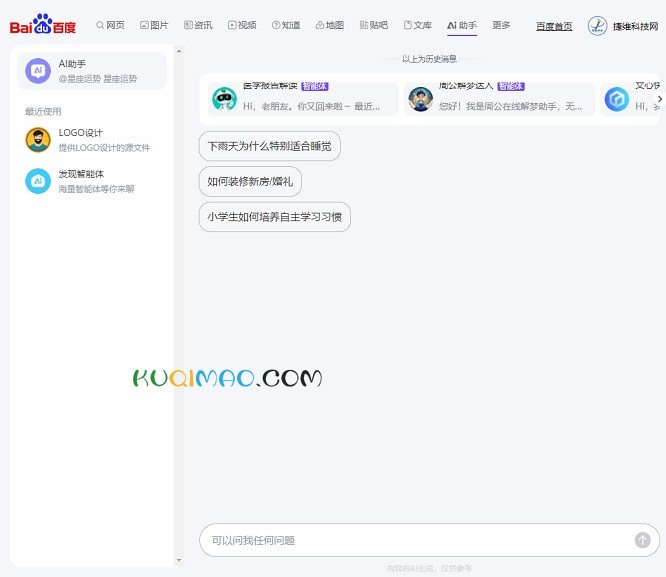The height and width of the screenshot is (577, 666).
Task: Open the 图片 images tab
Action: (x=154, y=25)
